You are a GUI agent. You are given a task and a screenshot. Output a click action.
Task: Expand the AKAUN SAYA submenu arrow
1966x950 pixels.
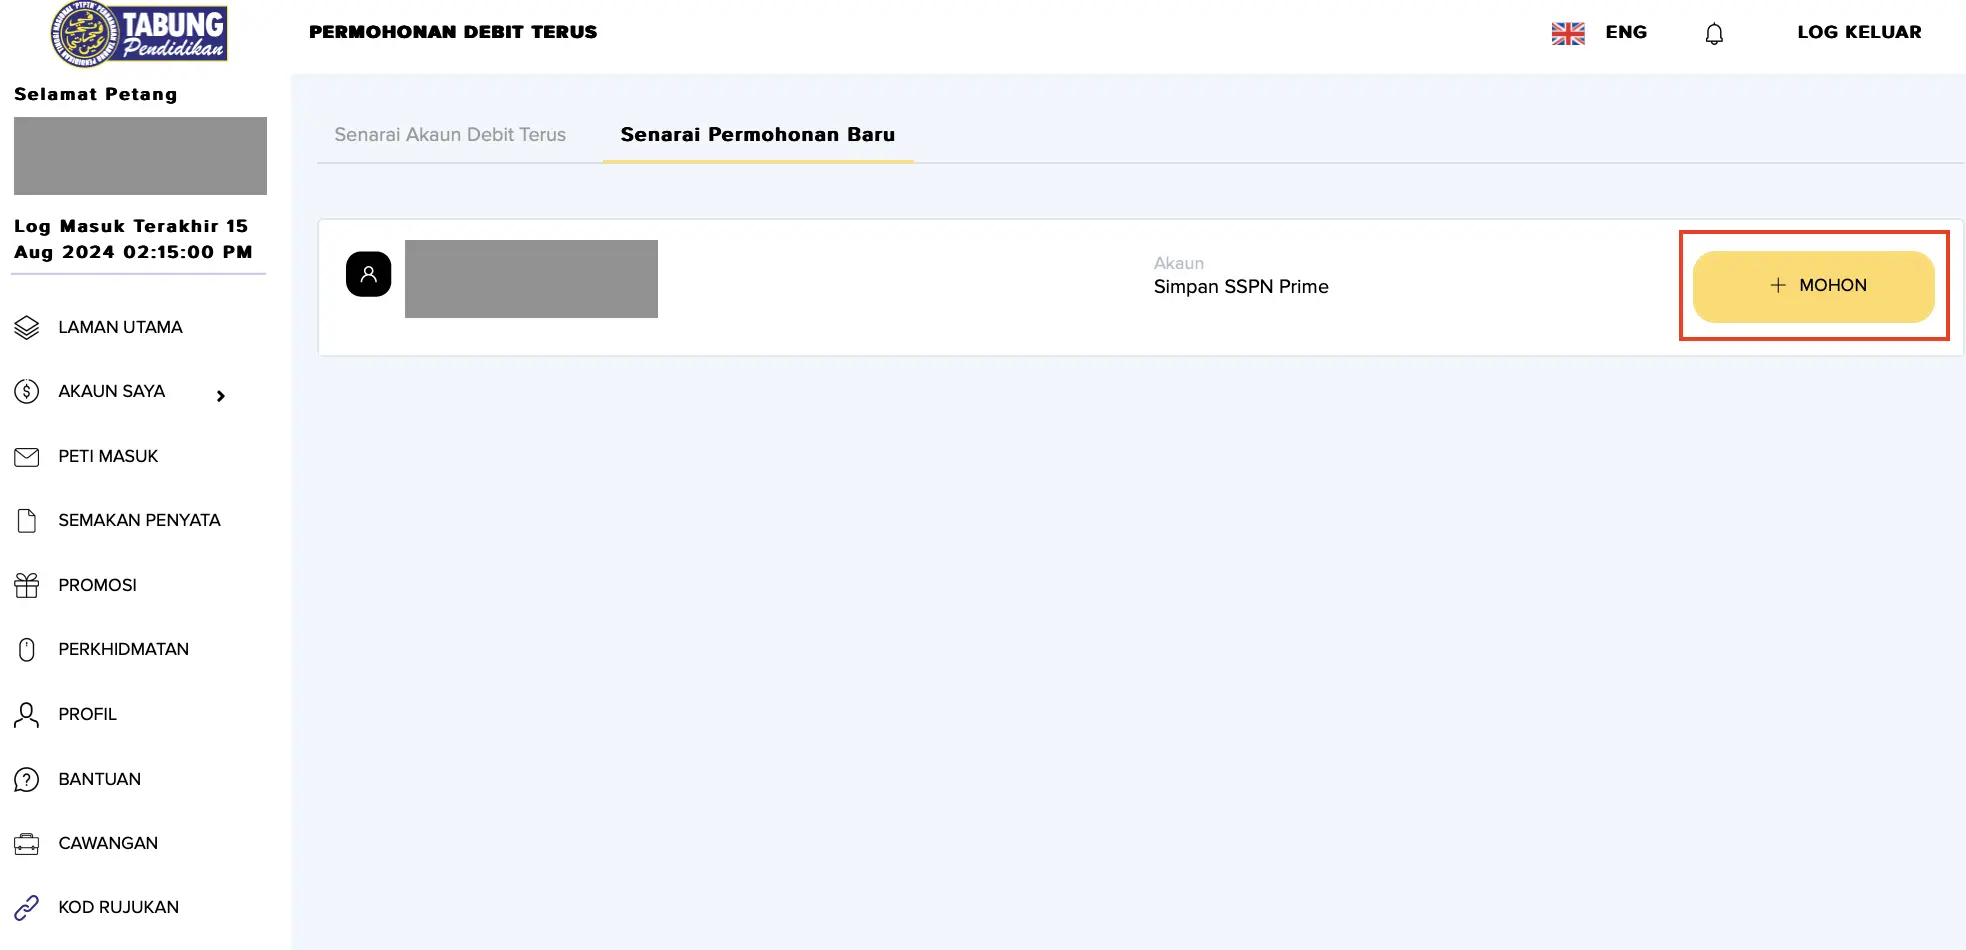point(221,396)
